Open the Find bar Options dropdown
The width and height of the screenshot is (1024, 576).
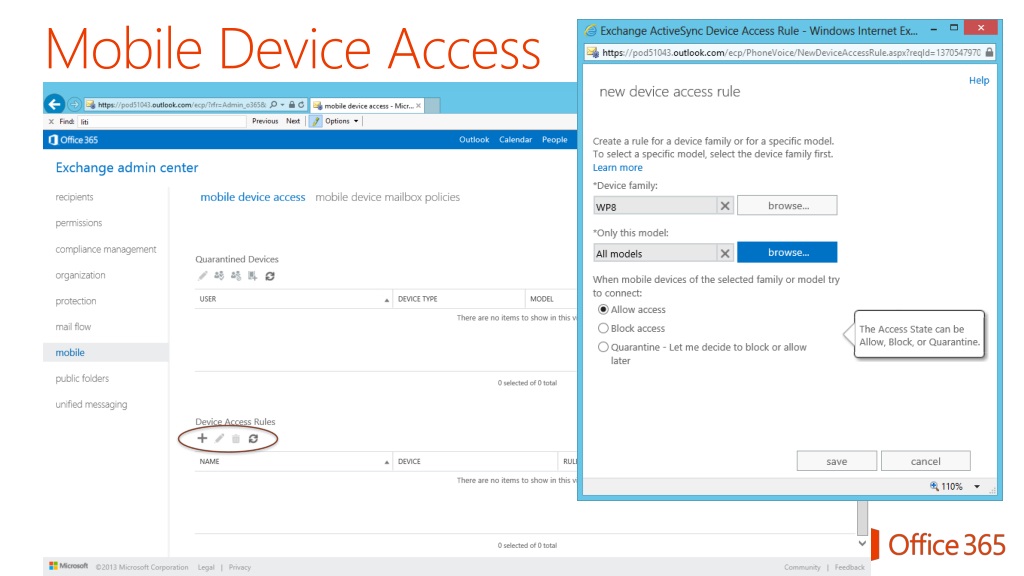(342, 121)
